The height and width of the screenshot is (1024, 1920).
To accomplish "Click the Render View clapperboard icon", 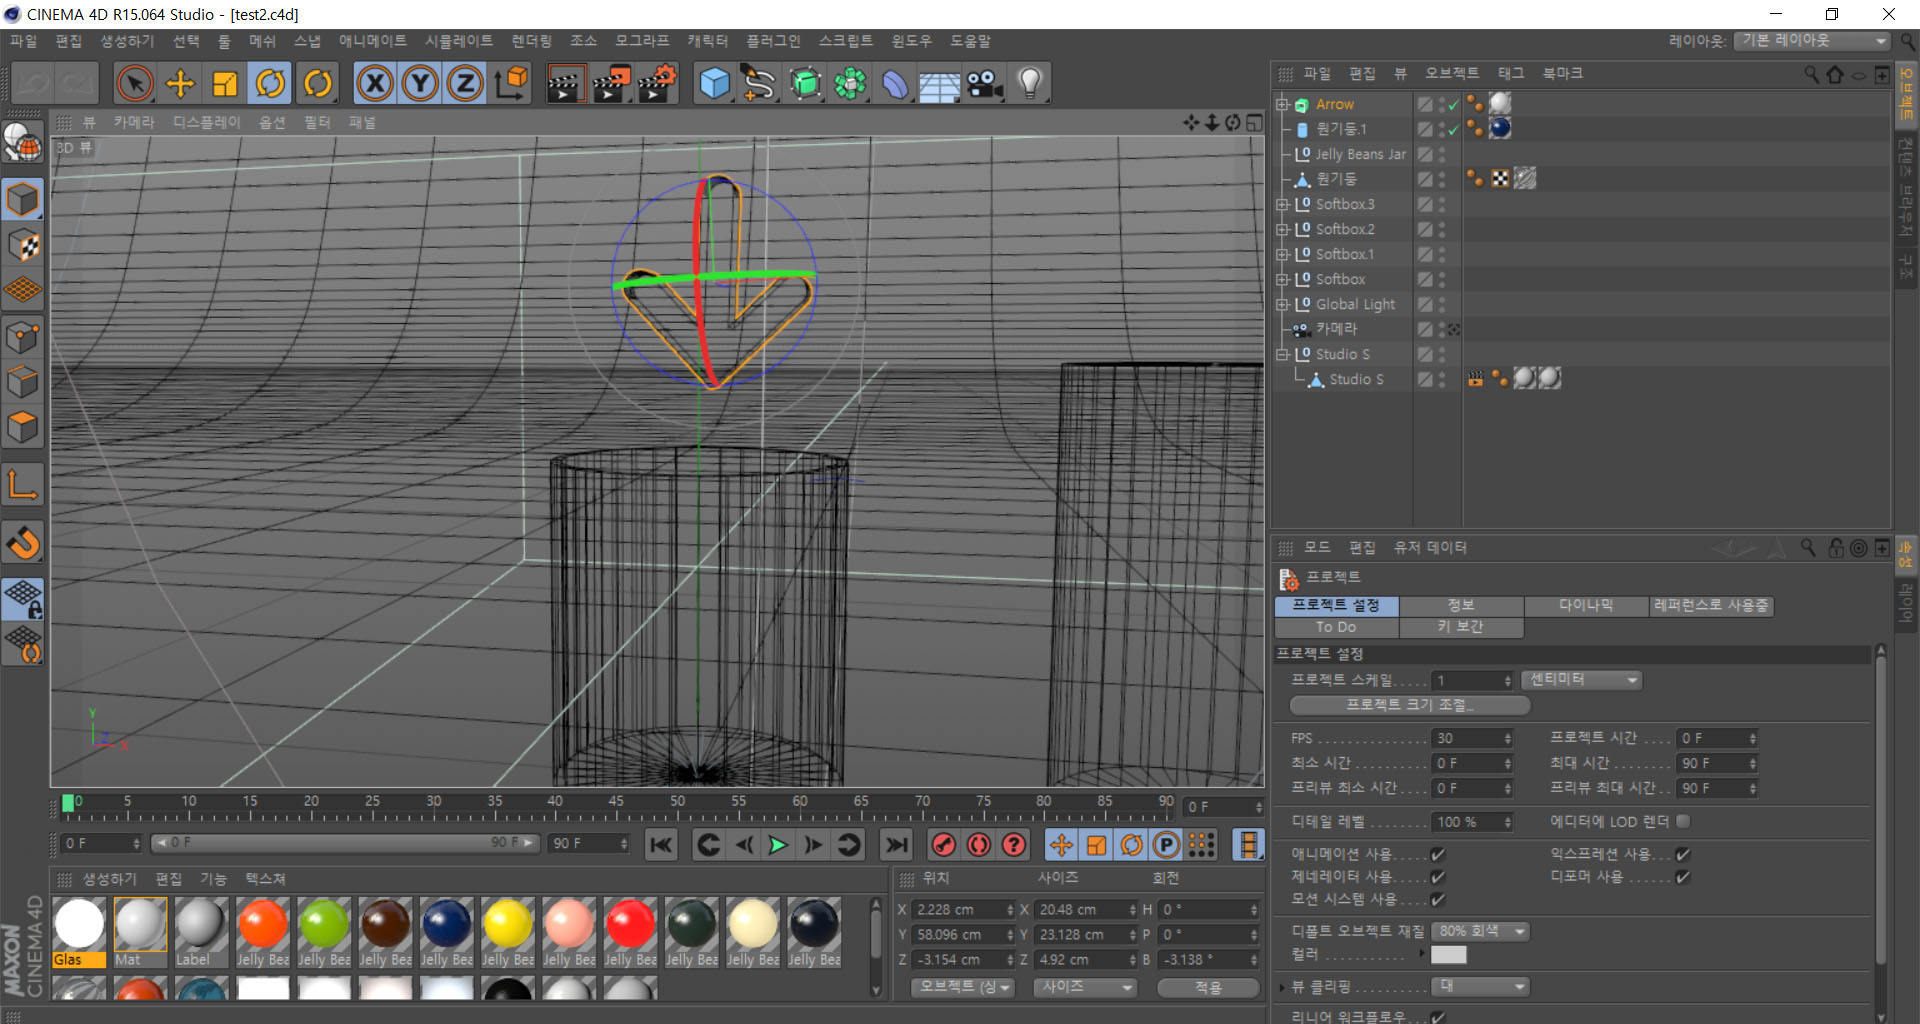I will pos(565,84).
